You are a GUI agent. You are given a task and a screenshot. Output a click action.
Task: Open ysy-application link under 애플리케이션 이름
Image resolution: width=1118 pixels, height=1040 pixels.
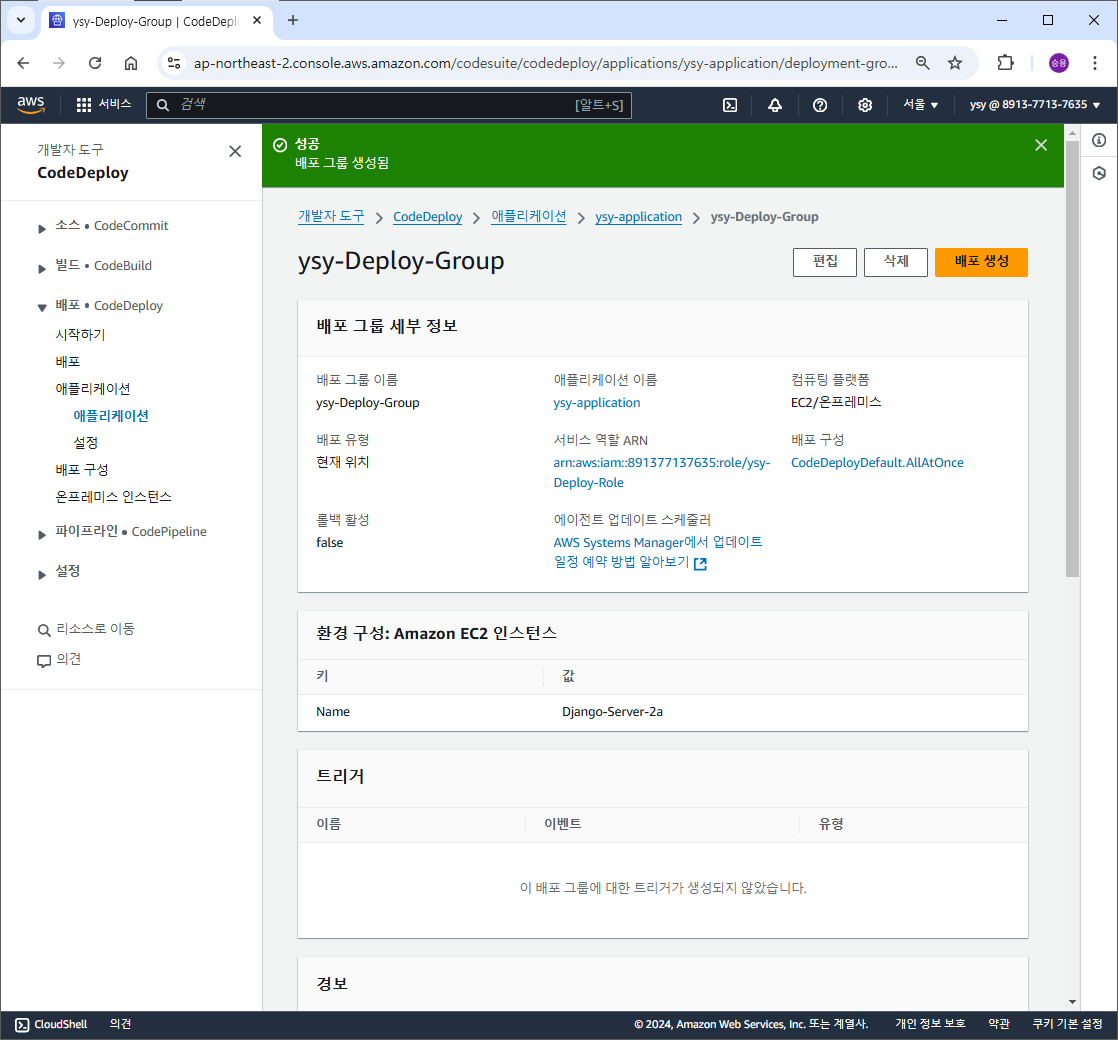pos(597,403)
